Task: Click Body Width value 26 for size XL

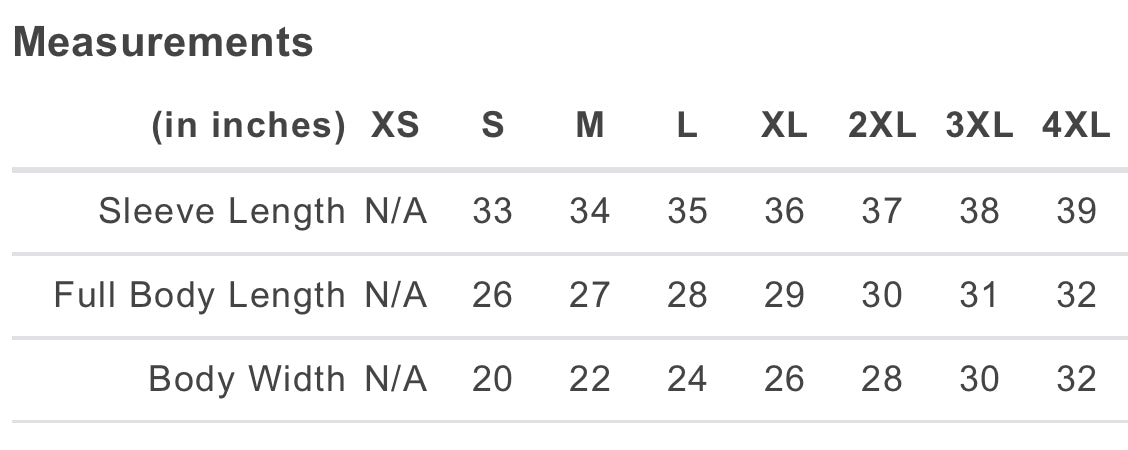Action: [x=784, y=379]
